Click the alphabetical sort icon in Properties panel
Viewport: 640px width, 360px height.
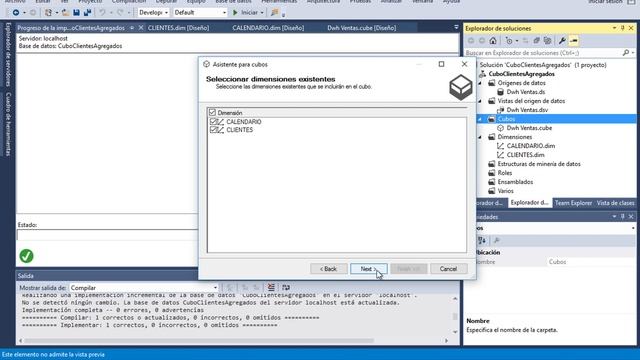[x=482, y=240]
